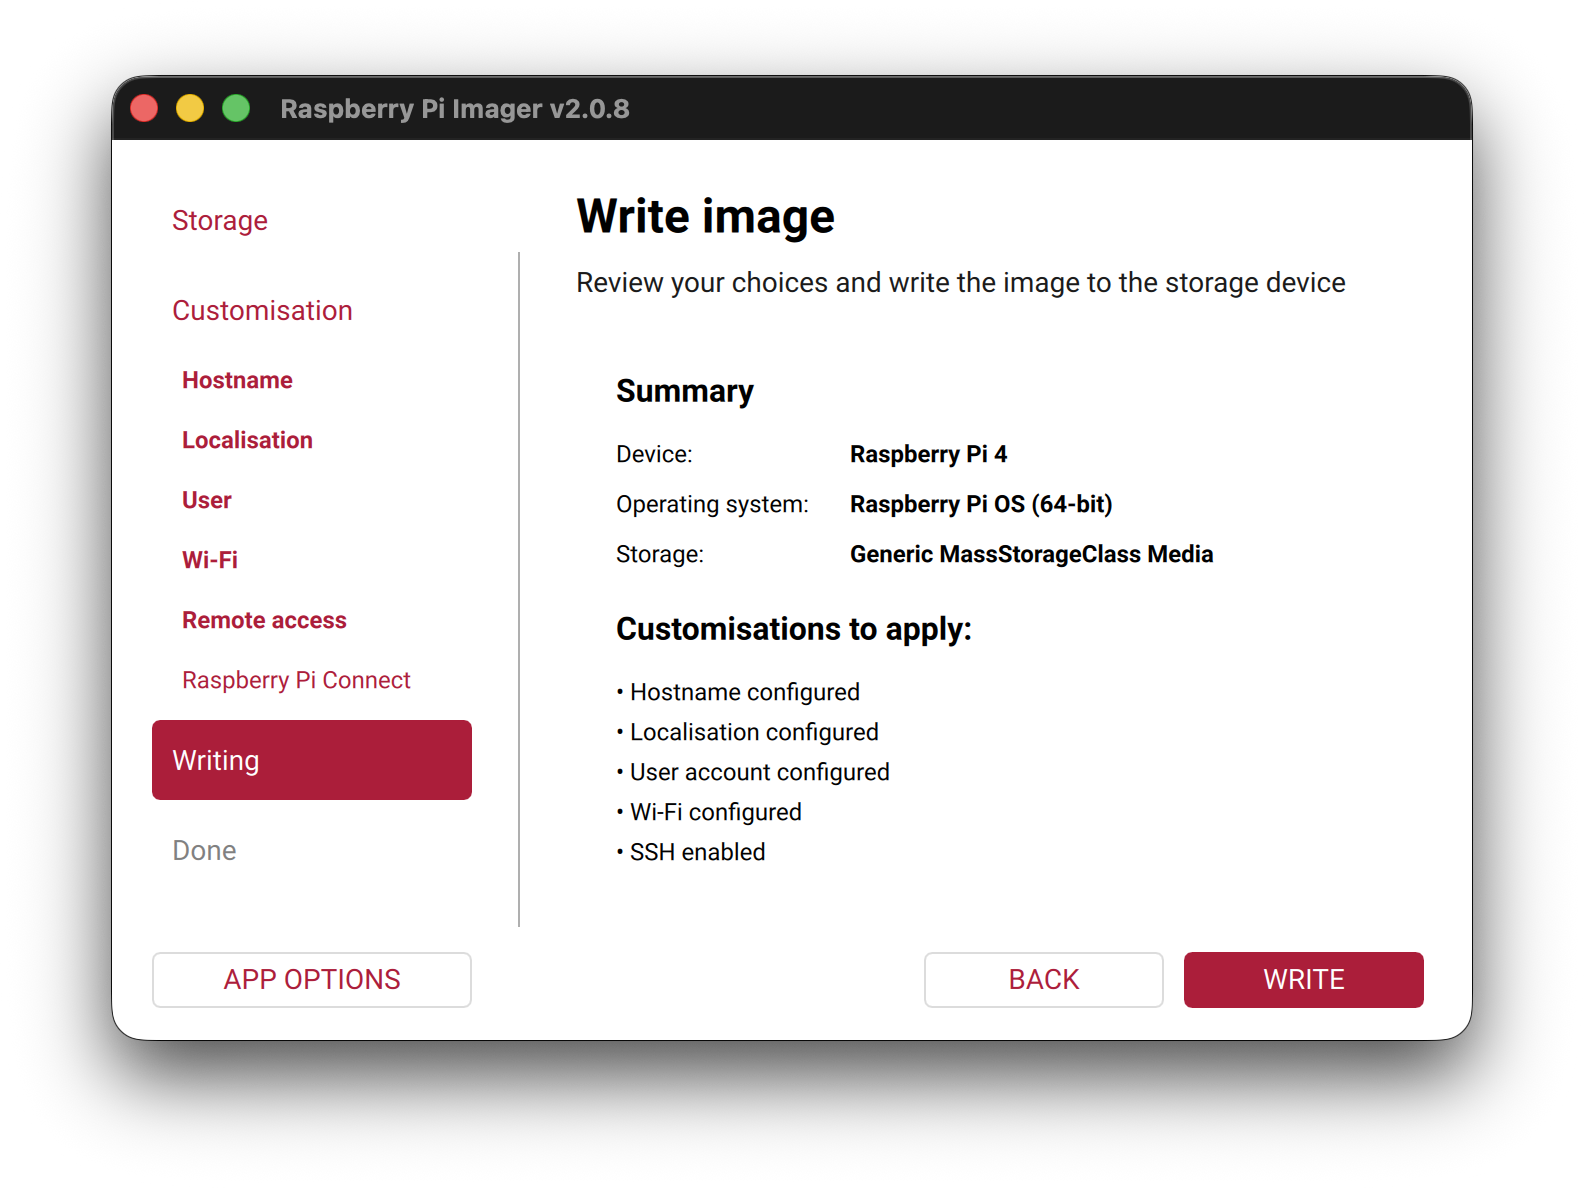
Task: Go back with the BACK button
Action: tap(1043, 980)
